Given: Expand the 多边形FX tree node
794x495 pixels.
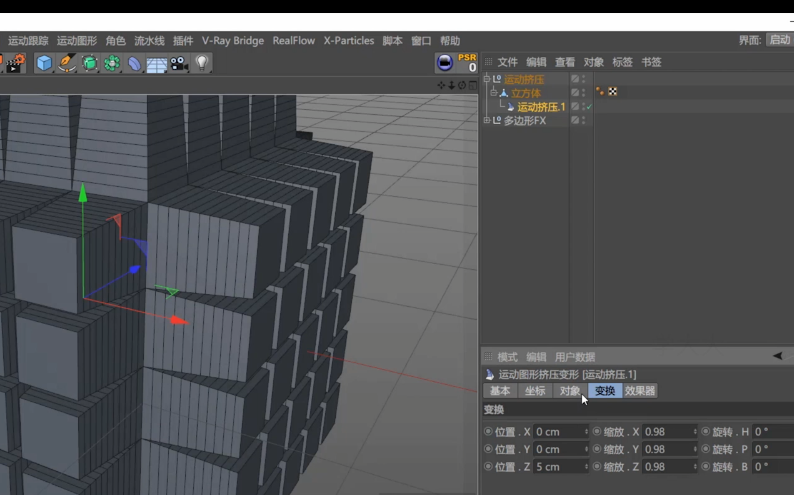Looking at the screenshot, I should [x=487, y=121].
